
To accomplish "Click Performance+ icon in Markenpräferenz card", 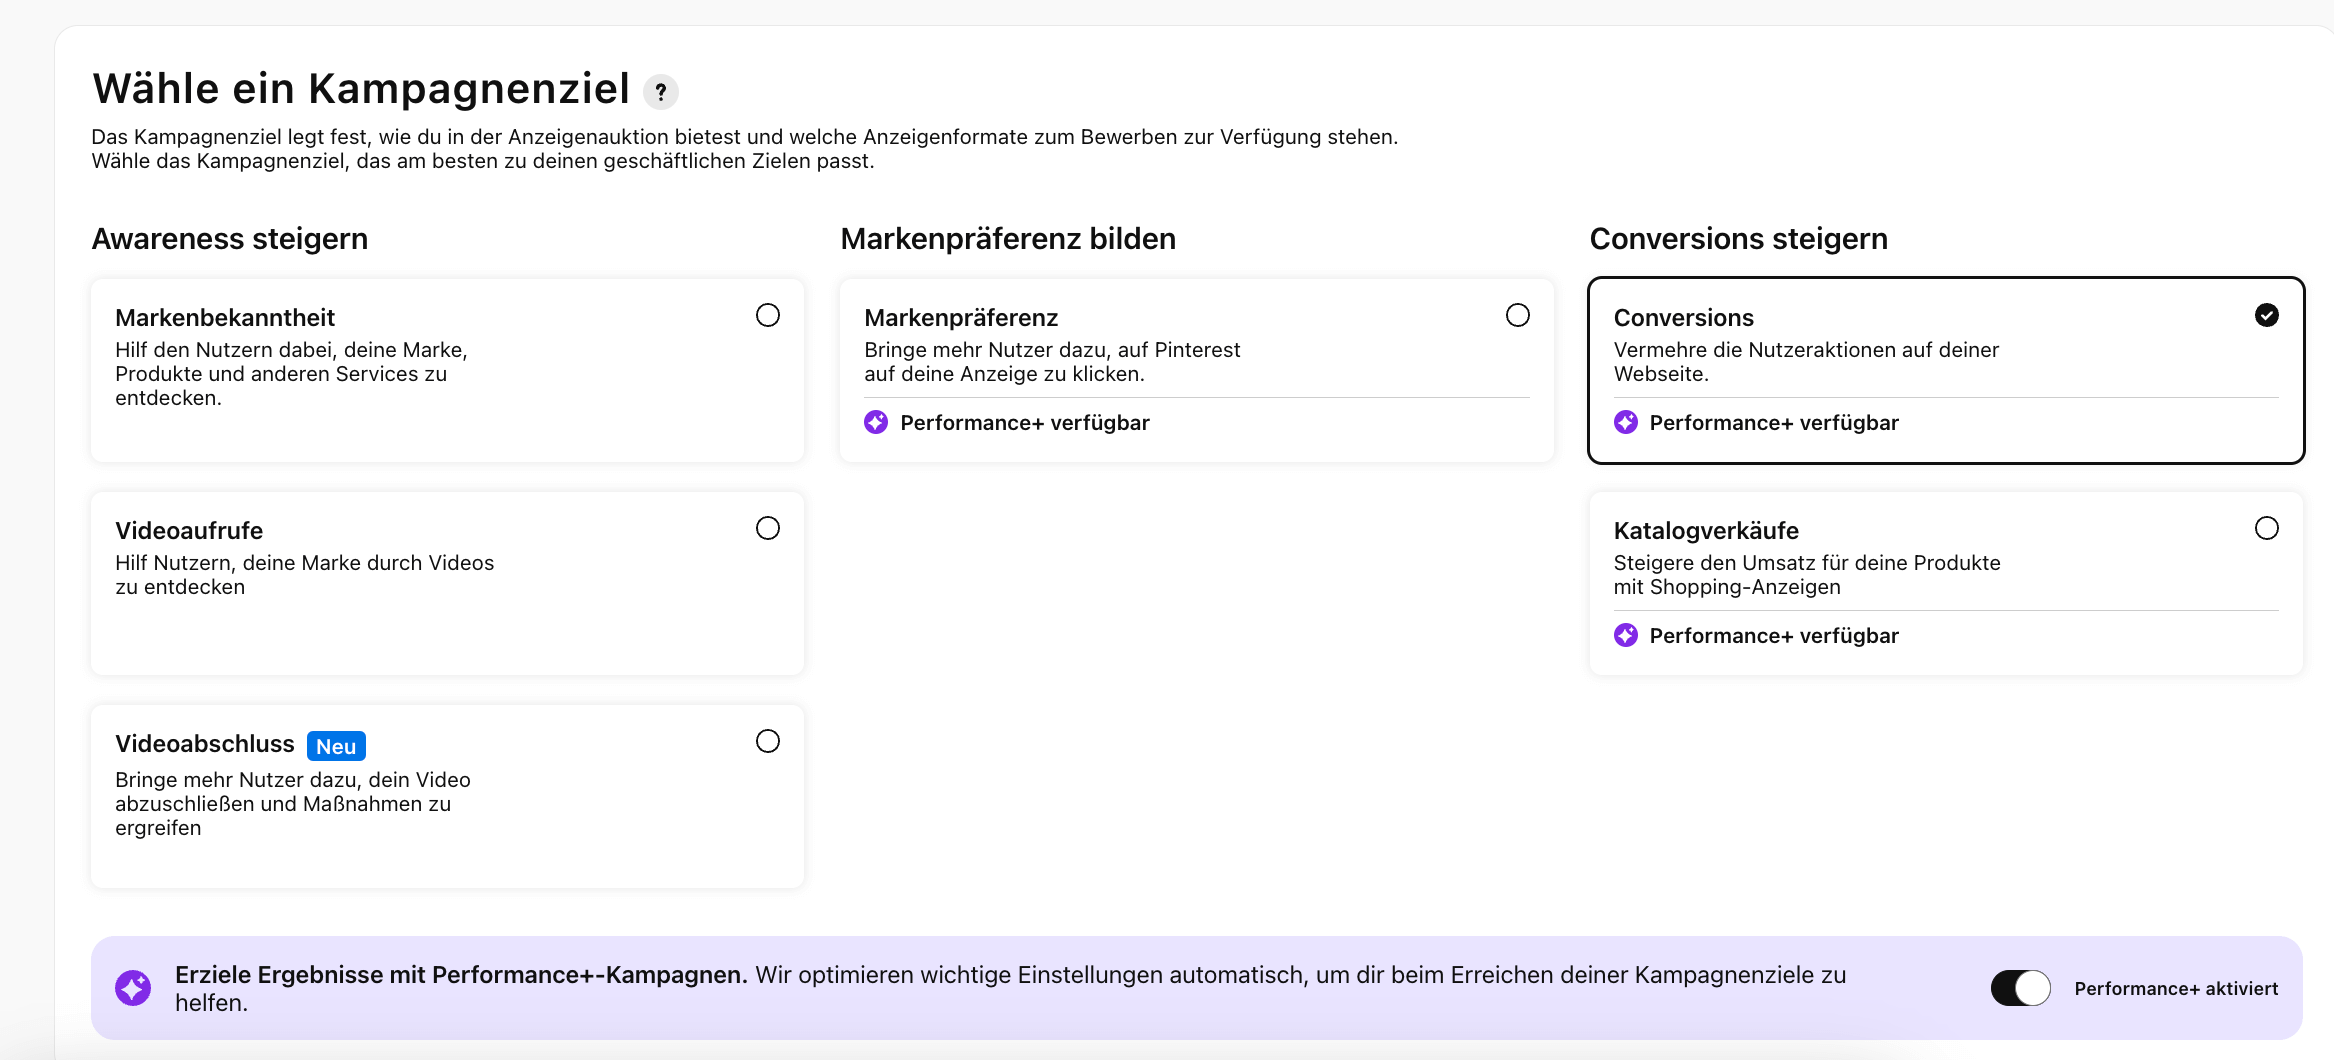I will click(x=876, y=422).
